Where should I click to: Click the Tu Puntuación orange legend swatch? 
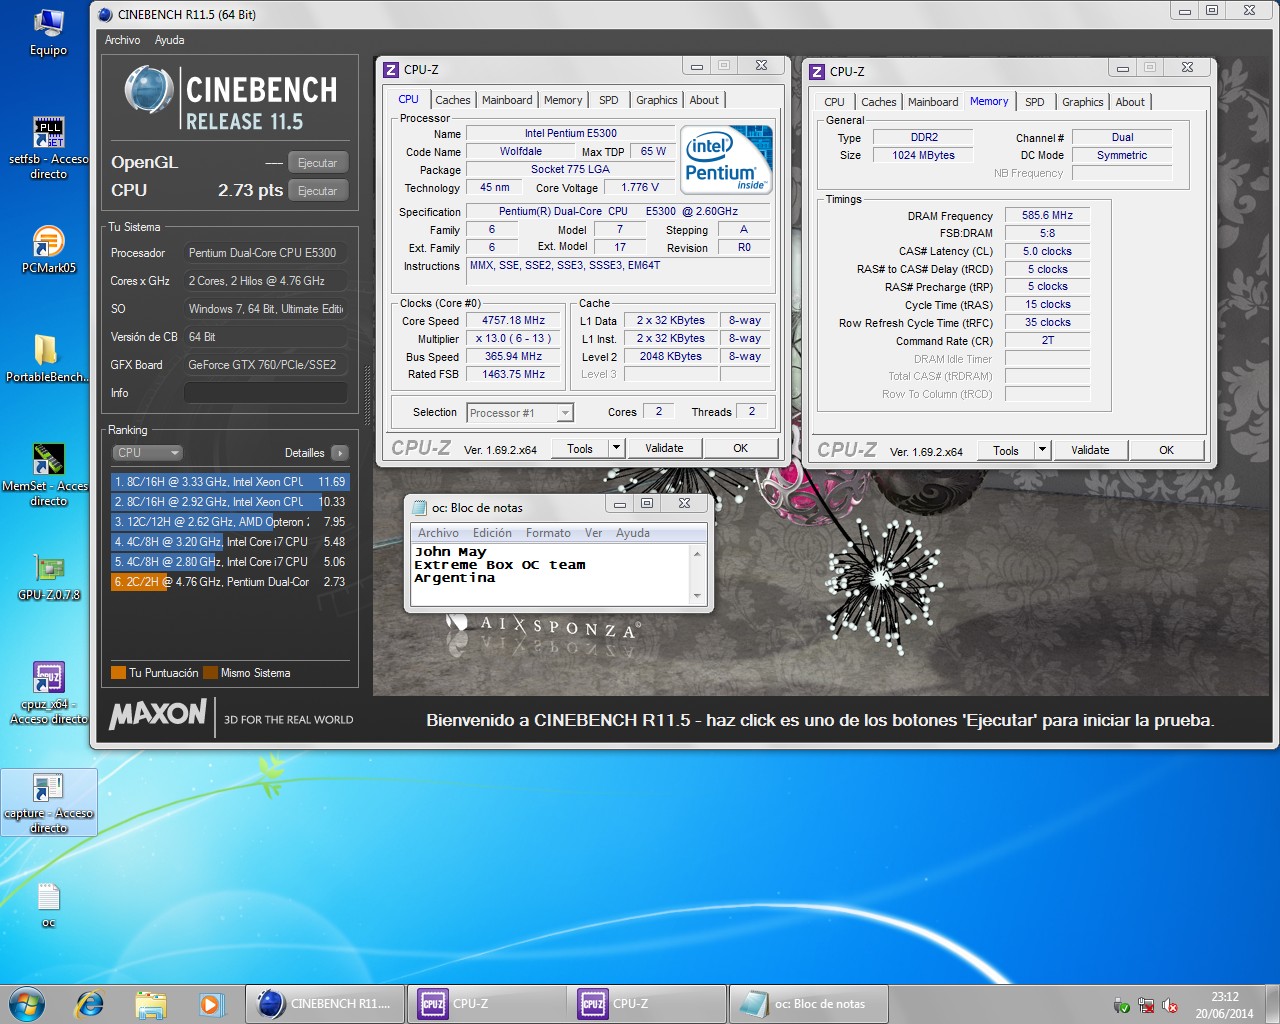[x=118, y=673]
